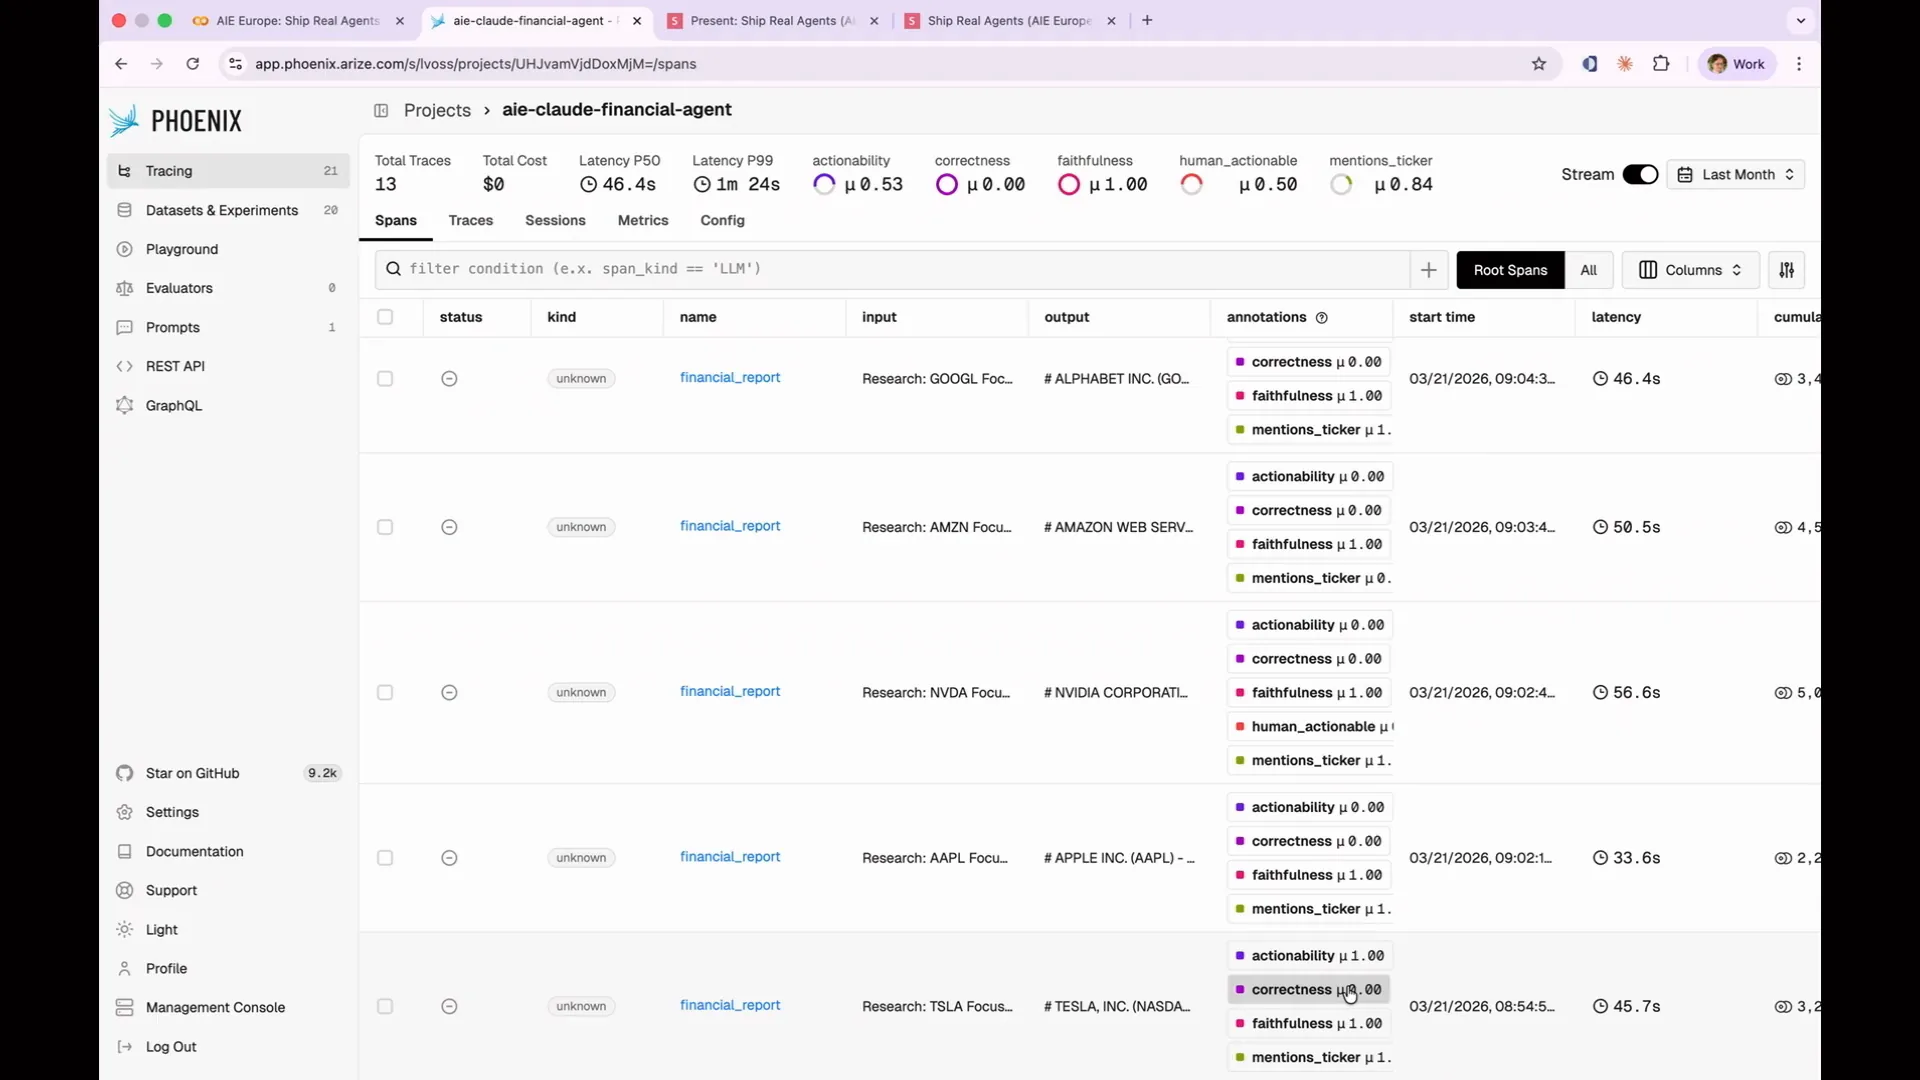Click the Phoenix logo

pyautogui.click(x=176, y=121)
